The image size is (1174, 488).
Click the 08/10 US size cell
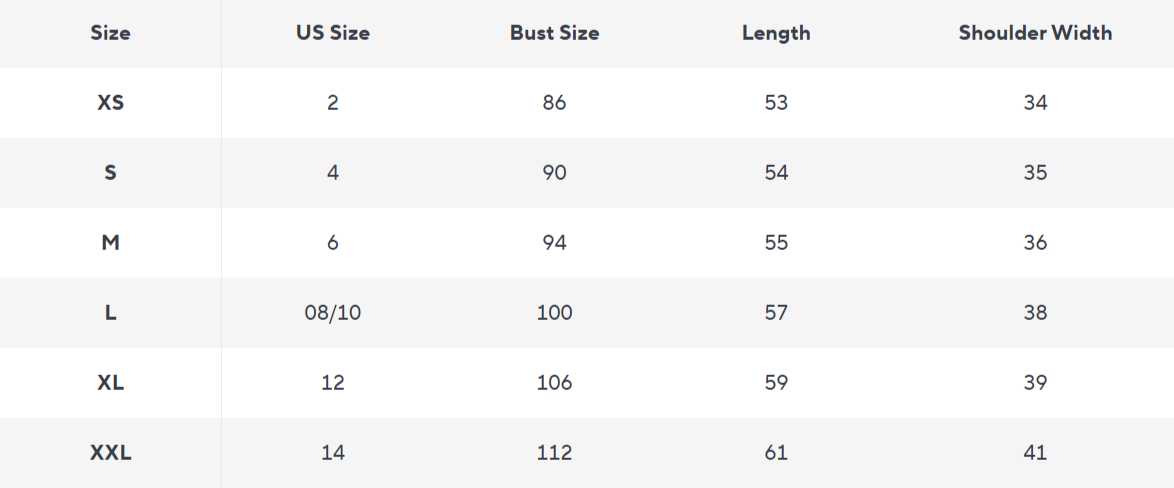(x=332, y=313)
